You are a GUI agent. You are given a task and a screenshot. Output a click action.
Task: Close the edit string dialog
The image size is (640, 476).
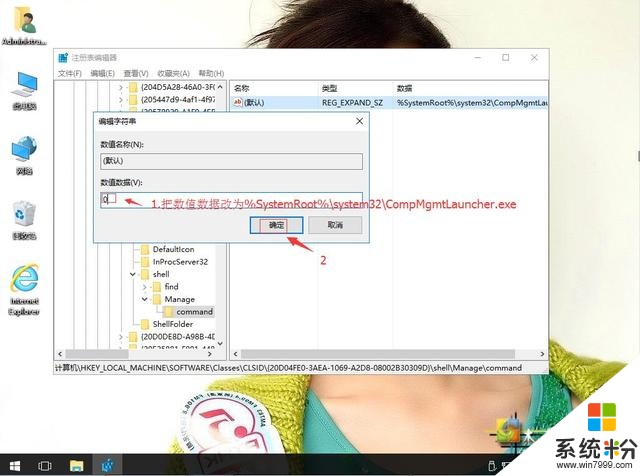click(359, 121)
